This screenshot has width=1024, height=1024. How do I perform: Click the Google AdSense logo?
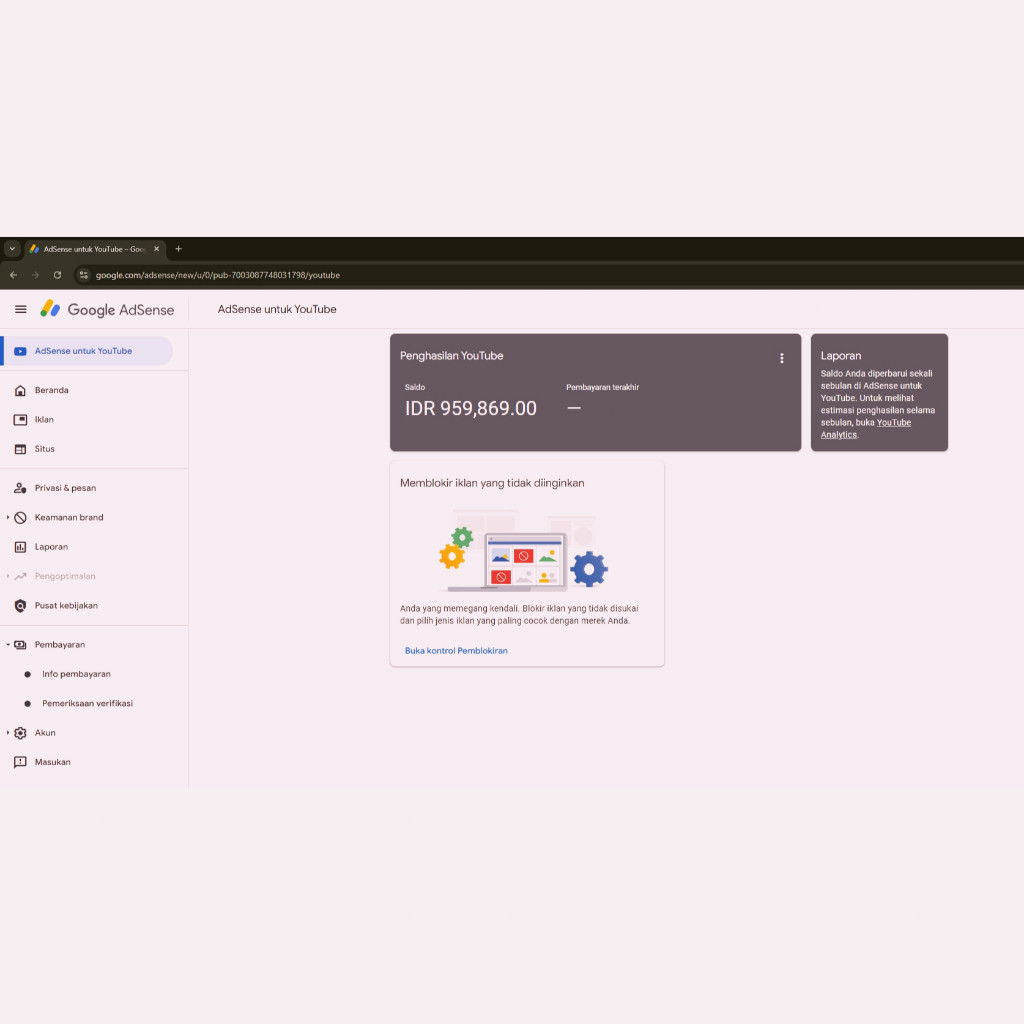105,310
